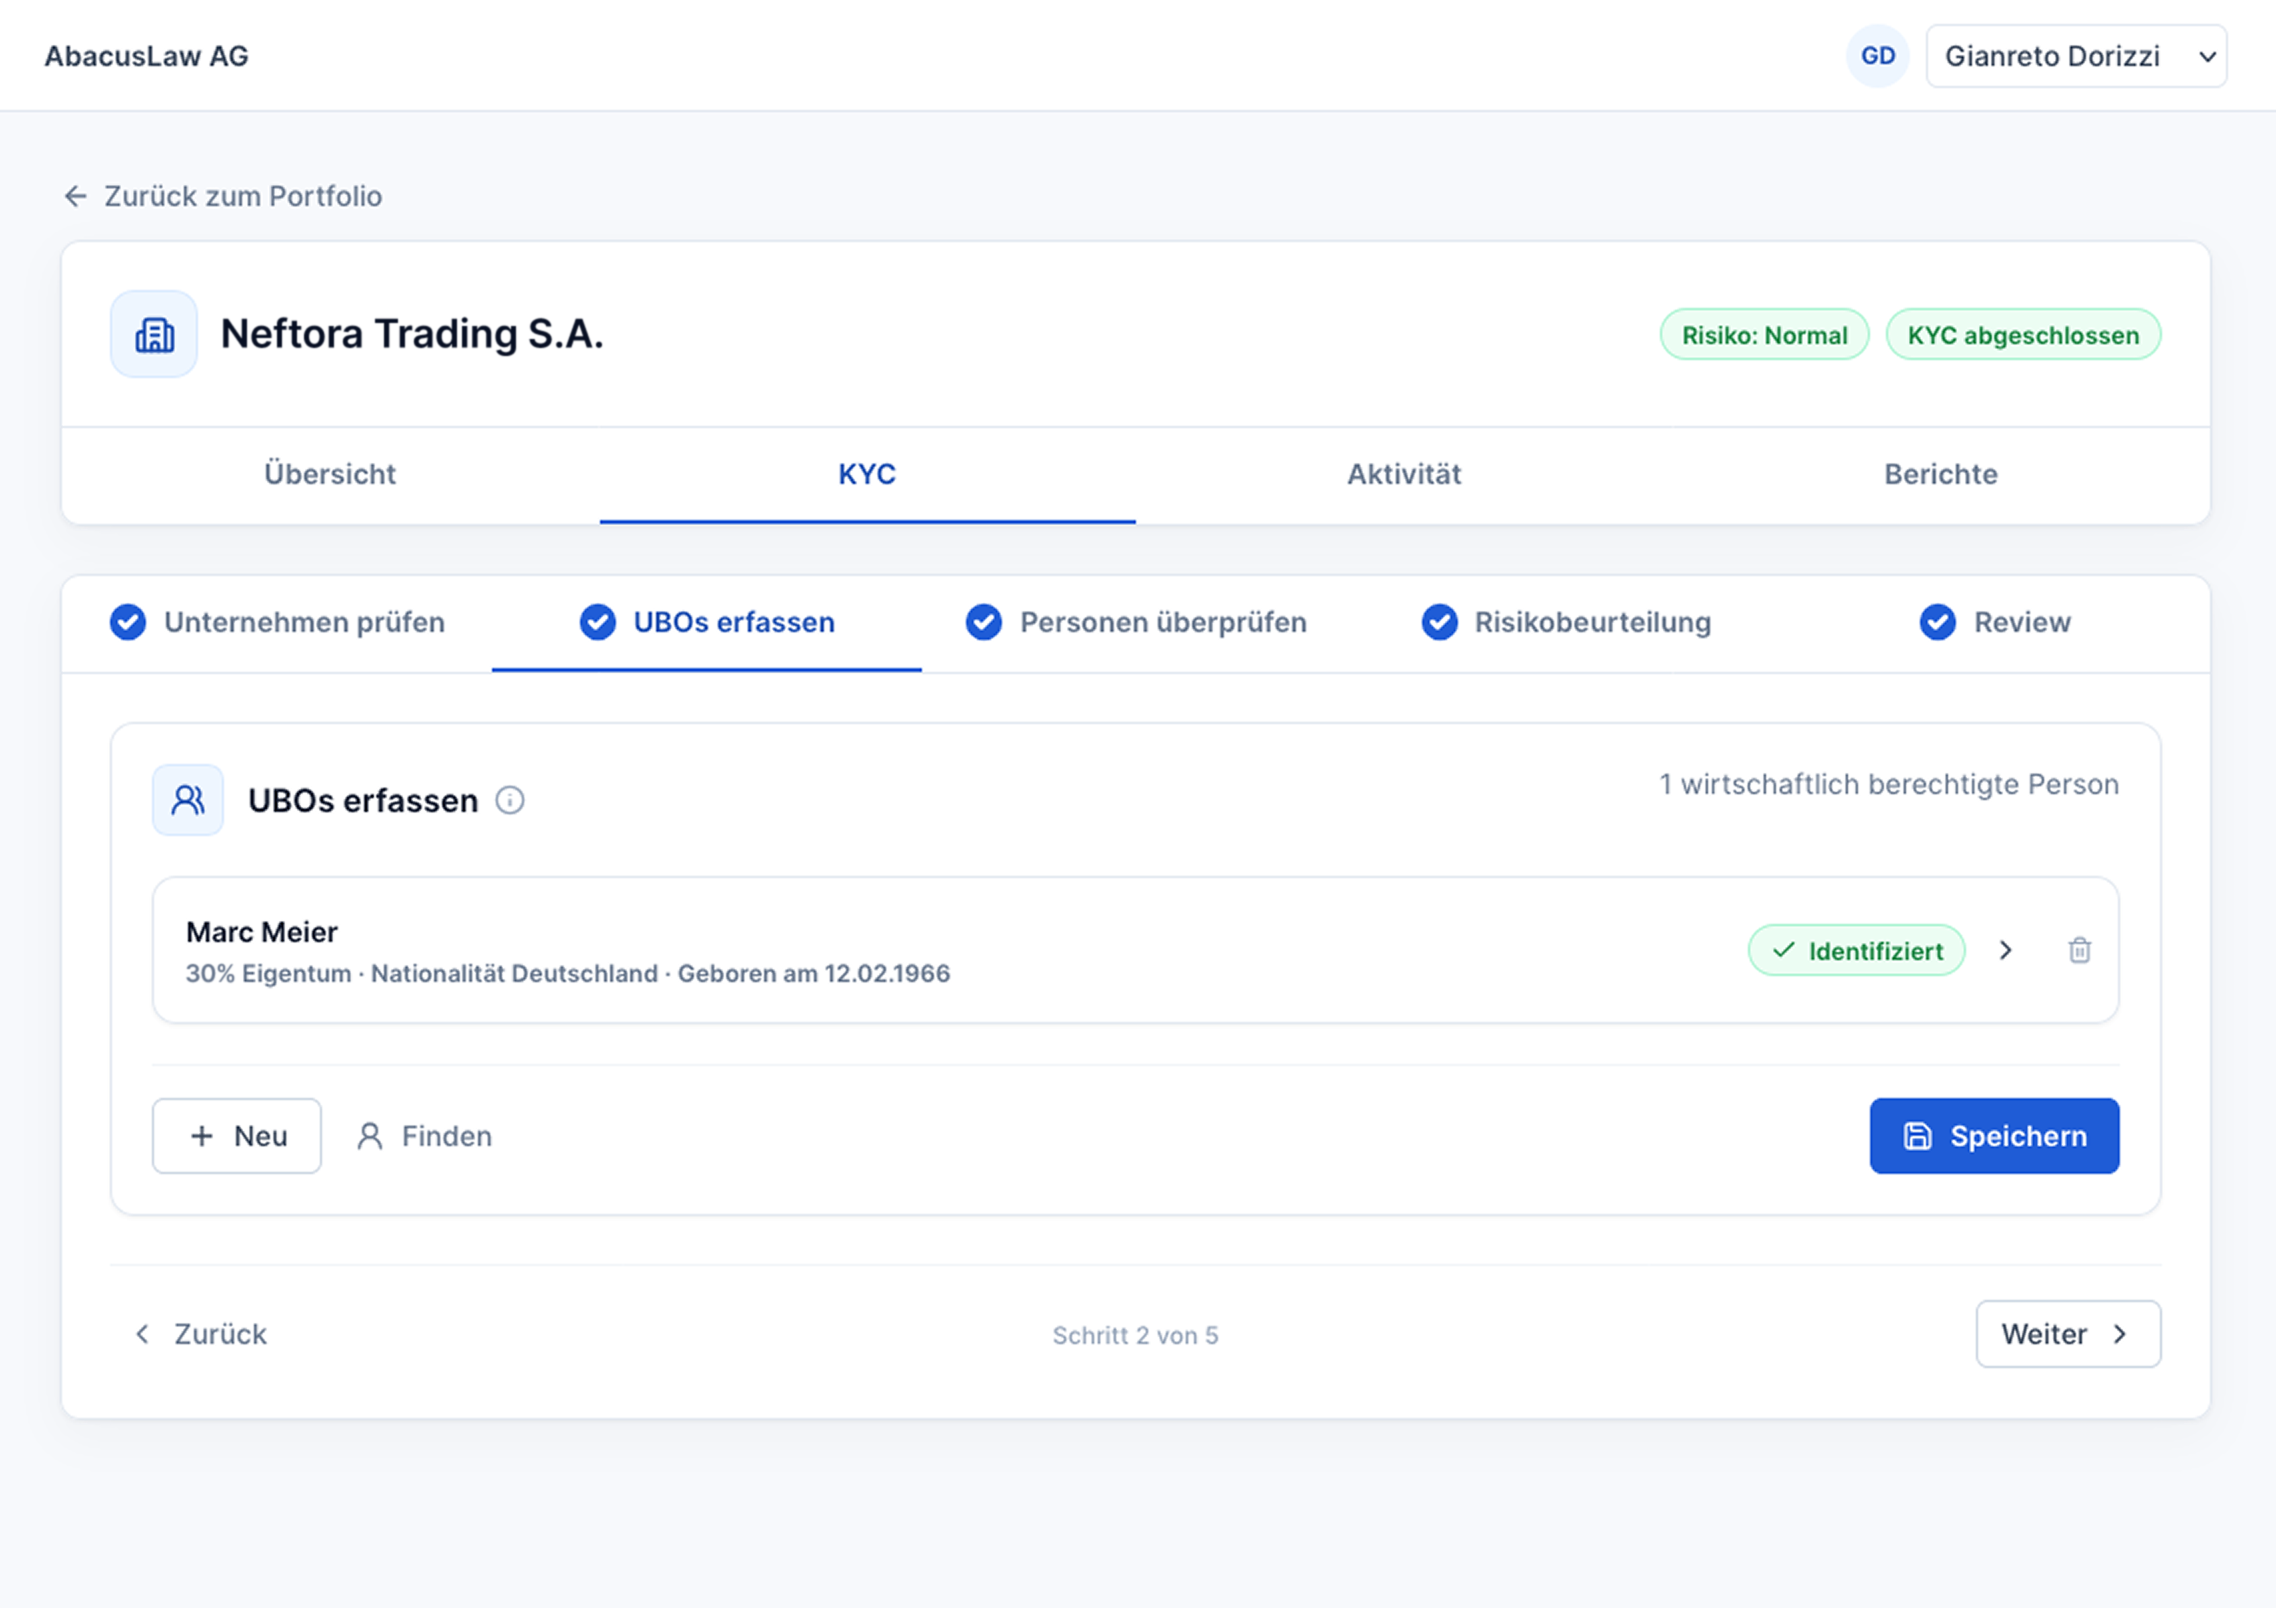
Task: Click the UBOs people icon
Action: pyautogui.click(x=188, y=800)
